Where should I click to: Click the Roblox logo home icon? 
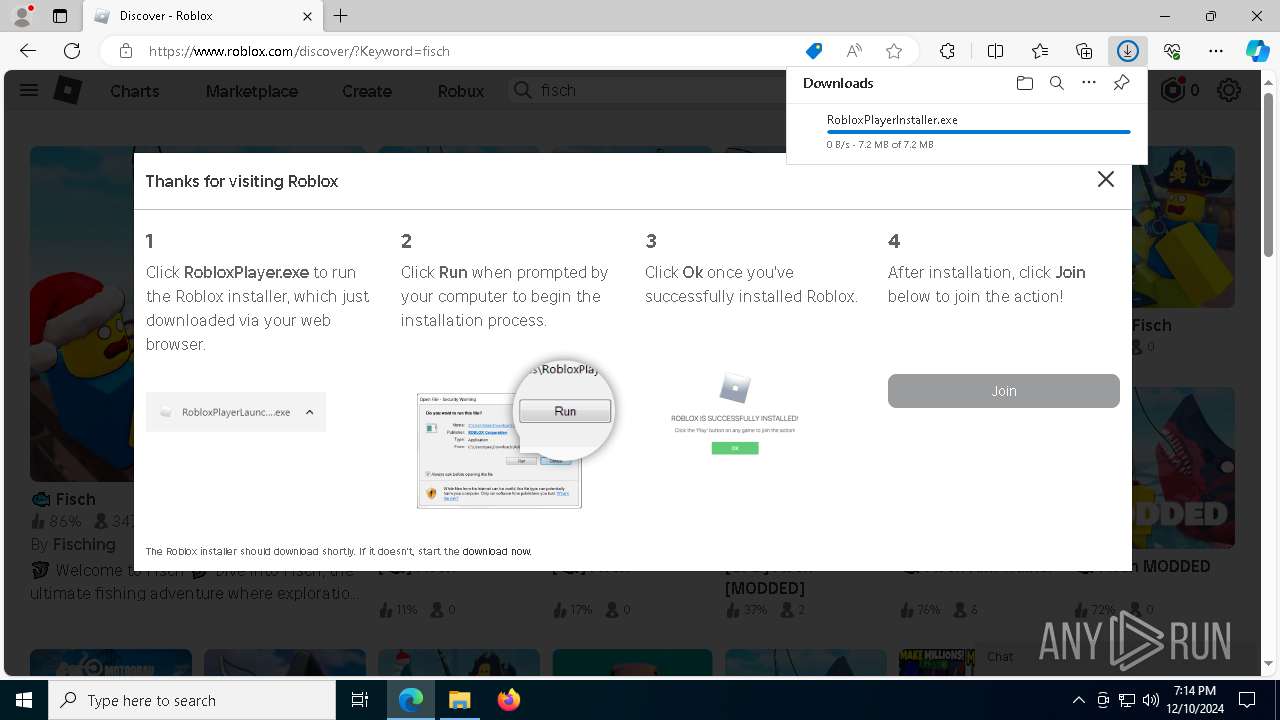click(x=68, y=91)
